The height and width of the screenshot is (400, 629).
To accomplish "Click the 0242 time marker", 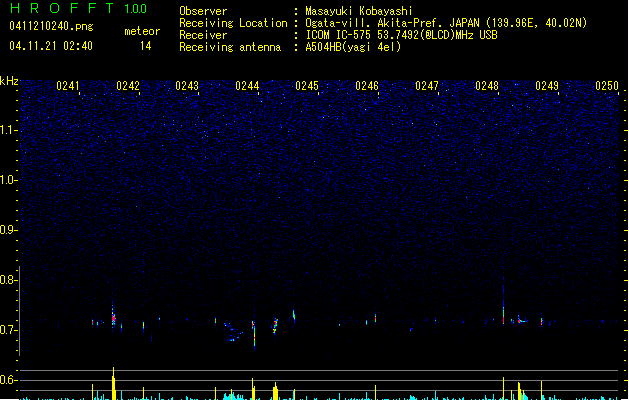I will (128, 86).
